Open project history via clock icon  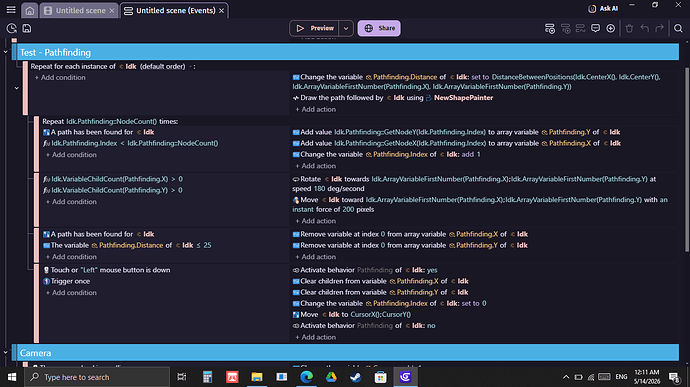point(11,28)
